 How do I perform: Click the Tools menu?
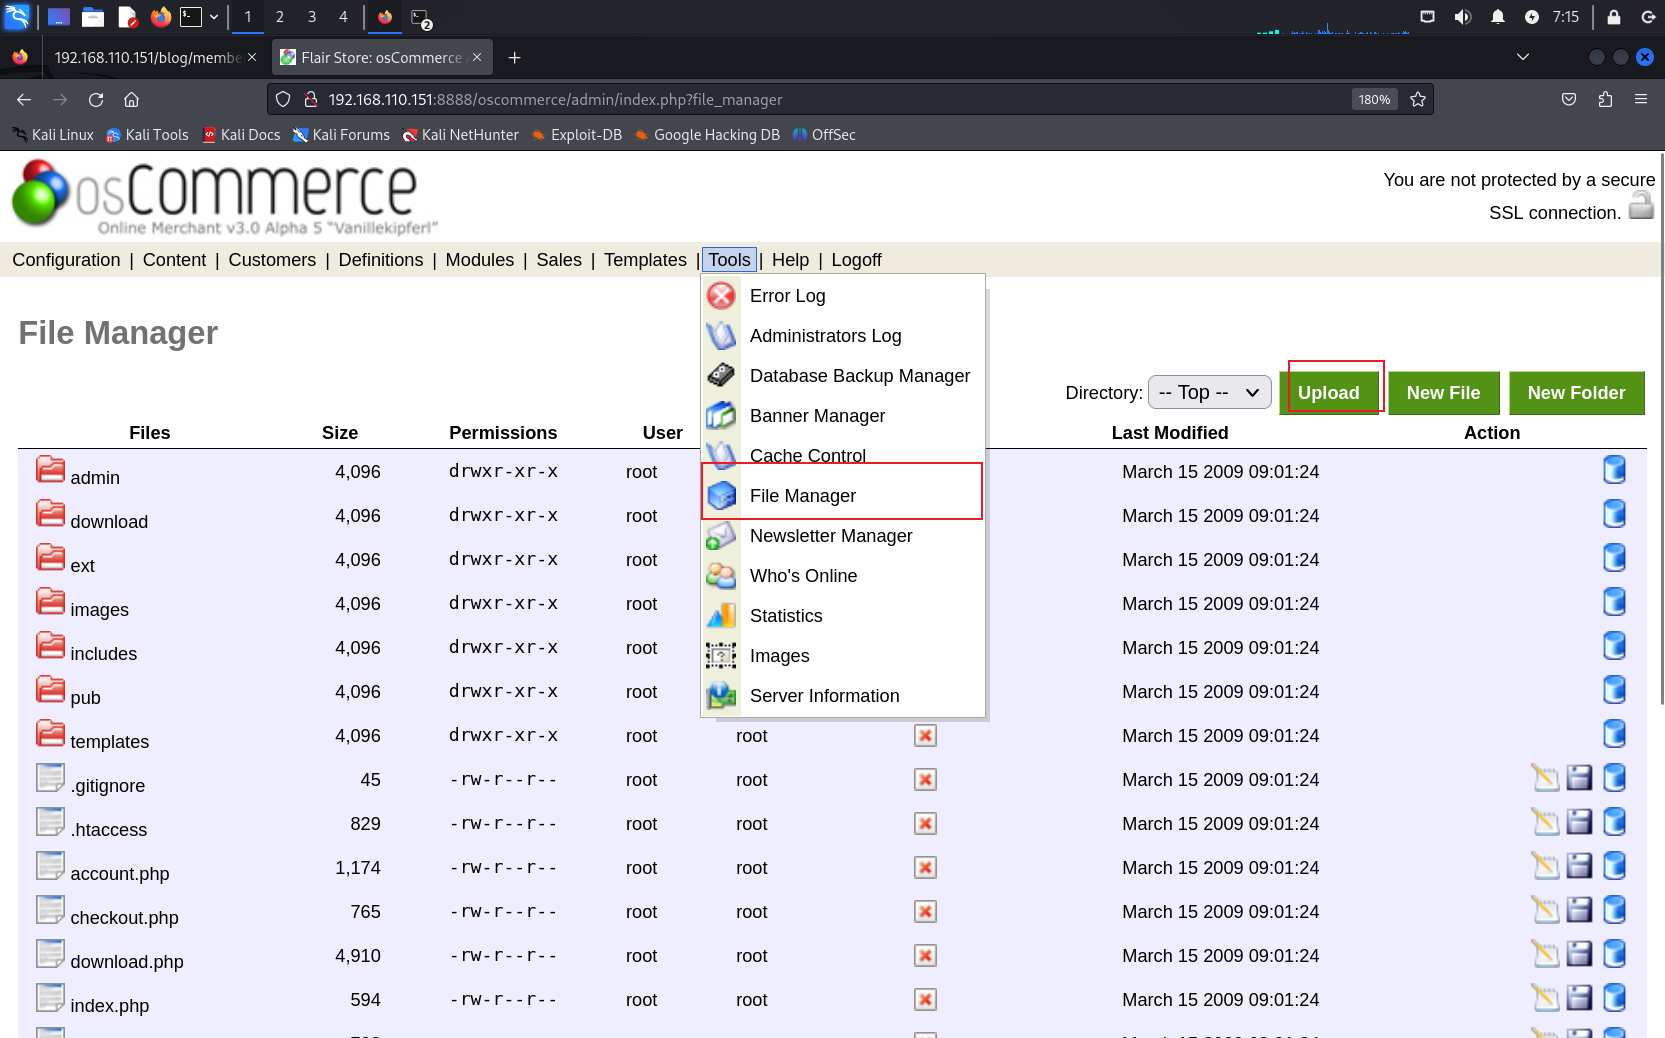tap(729, 260)
